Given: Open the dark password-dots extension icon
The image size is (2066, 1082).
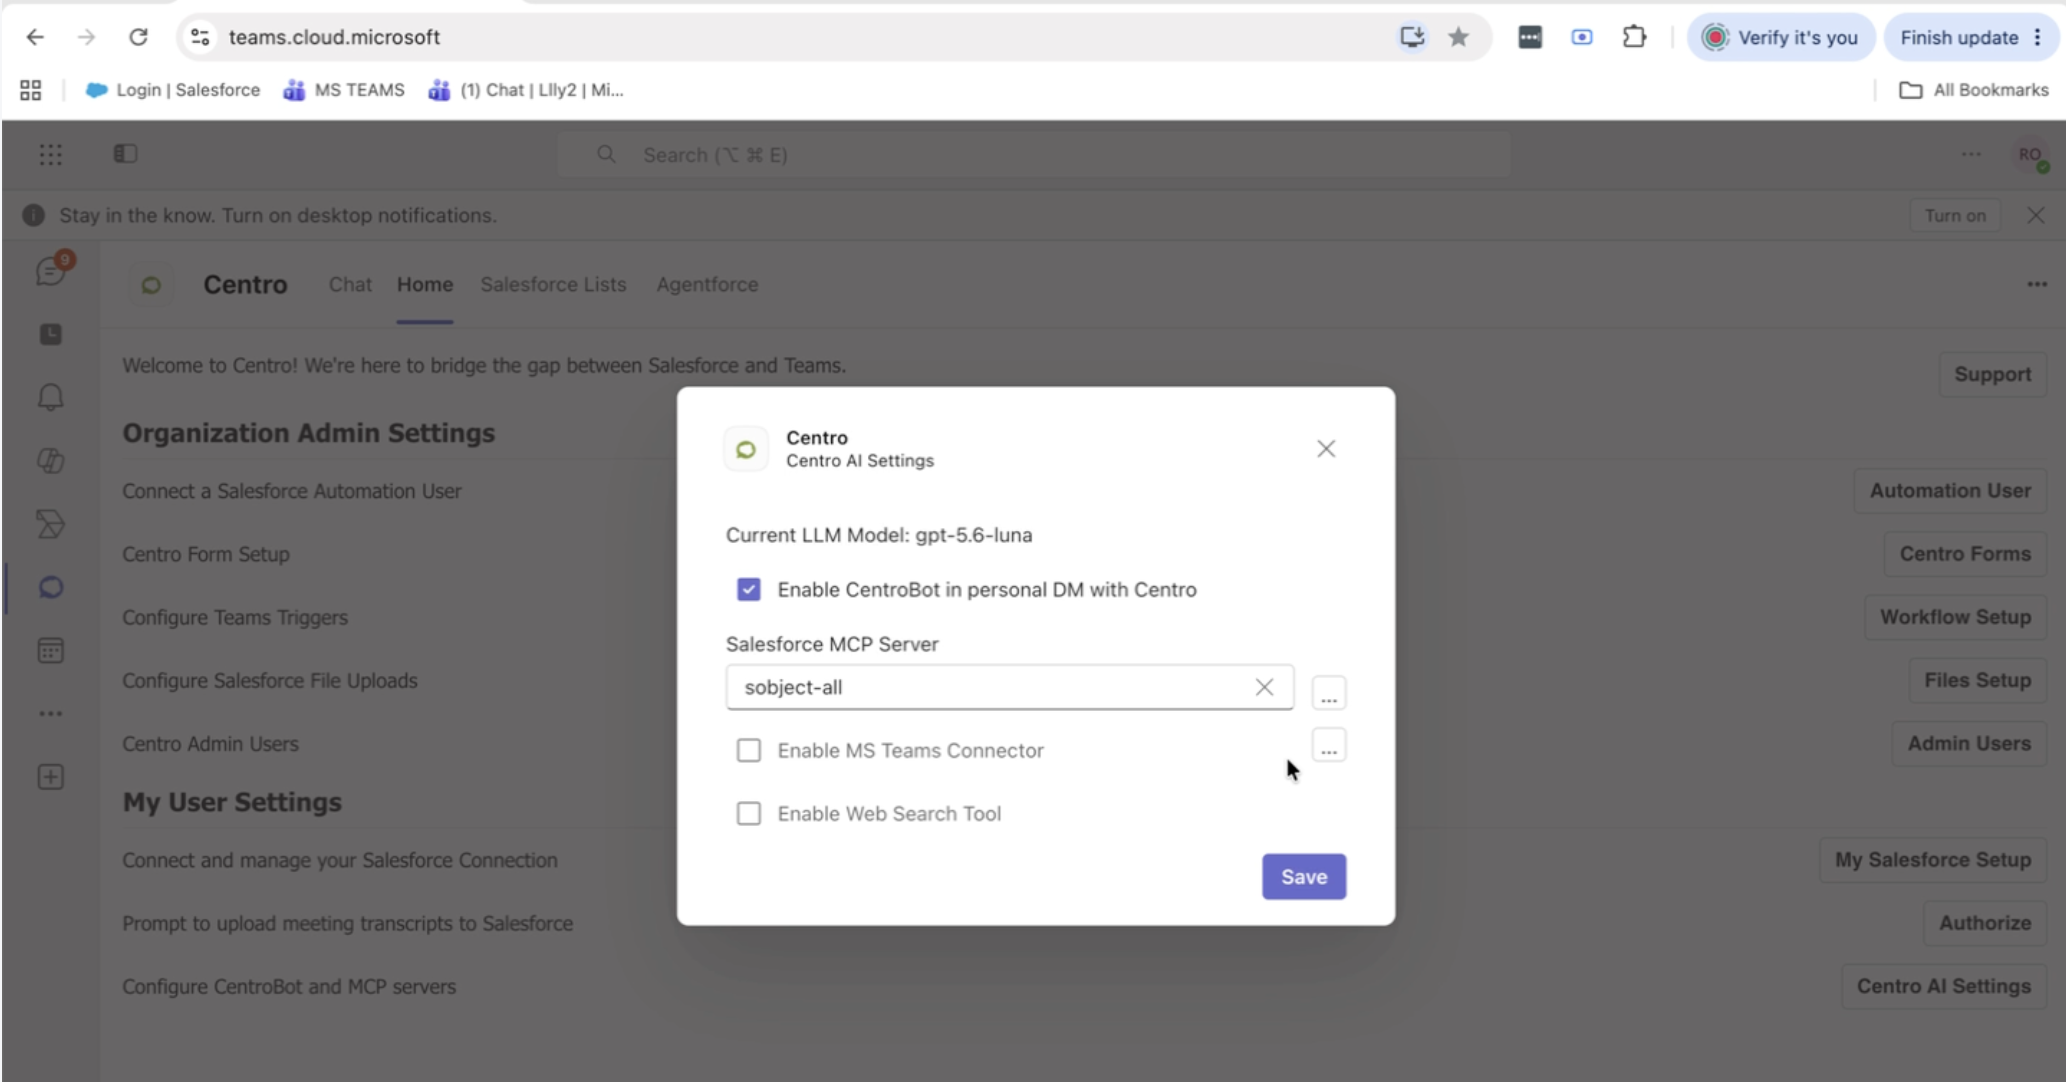Looking at the screenshot, I should point(1530,37).
